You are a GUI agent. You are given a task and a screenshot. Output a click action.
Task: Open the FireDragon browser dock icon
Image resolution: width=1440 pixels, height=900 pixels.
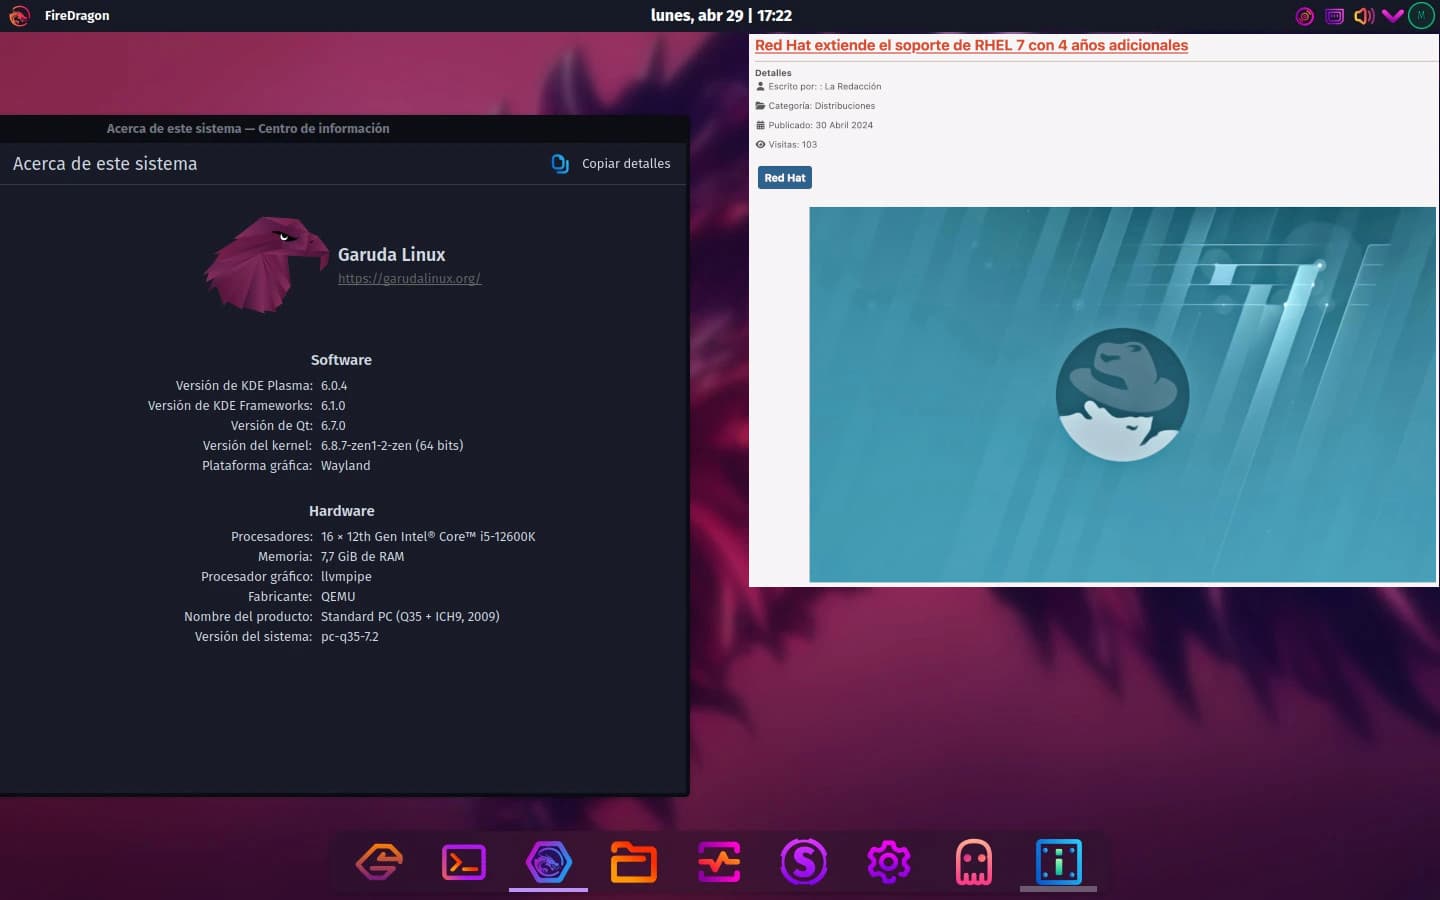[548, 862]
